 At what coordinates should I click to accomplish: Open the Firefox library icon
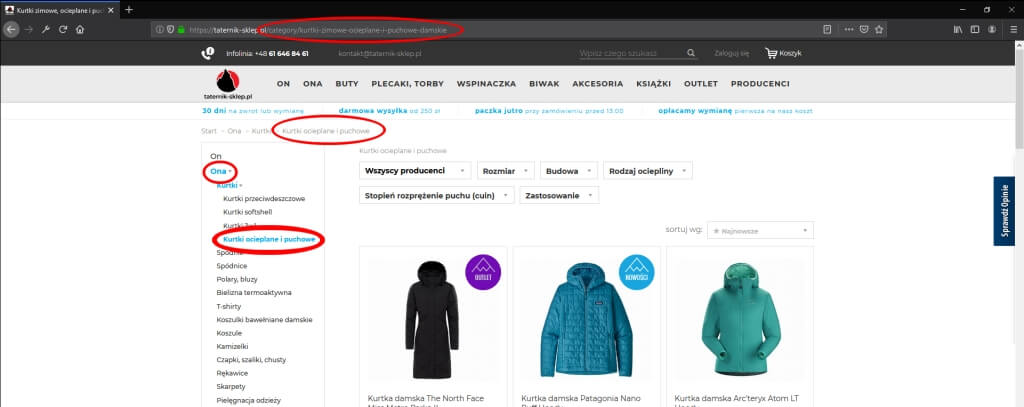[x=958, y=29]
